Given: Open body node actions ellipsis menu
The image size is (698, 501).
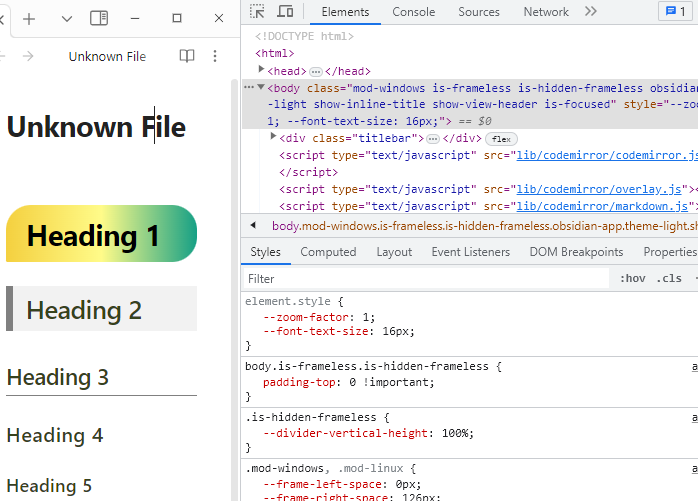Looking at the screenshot, I should (x=249, y=87).
